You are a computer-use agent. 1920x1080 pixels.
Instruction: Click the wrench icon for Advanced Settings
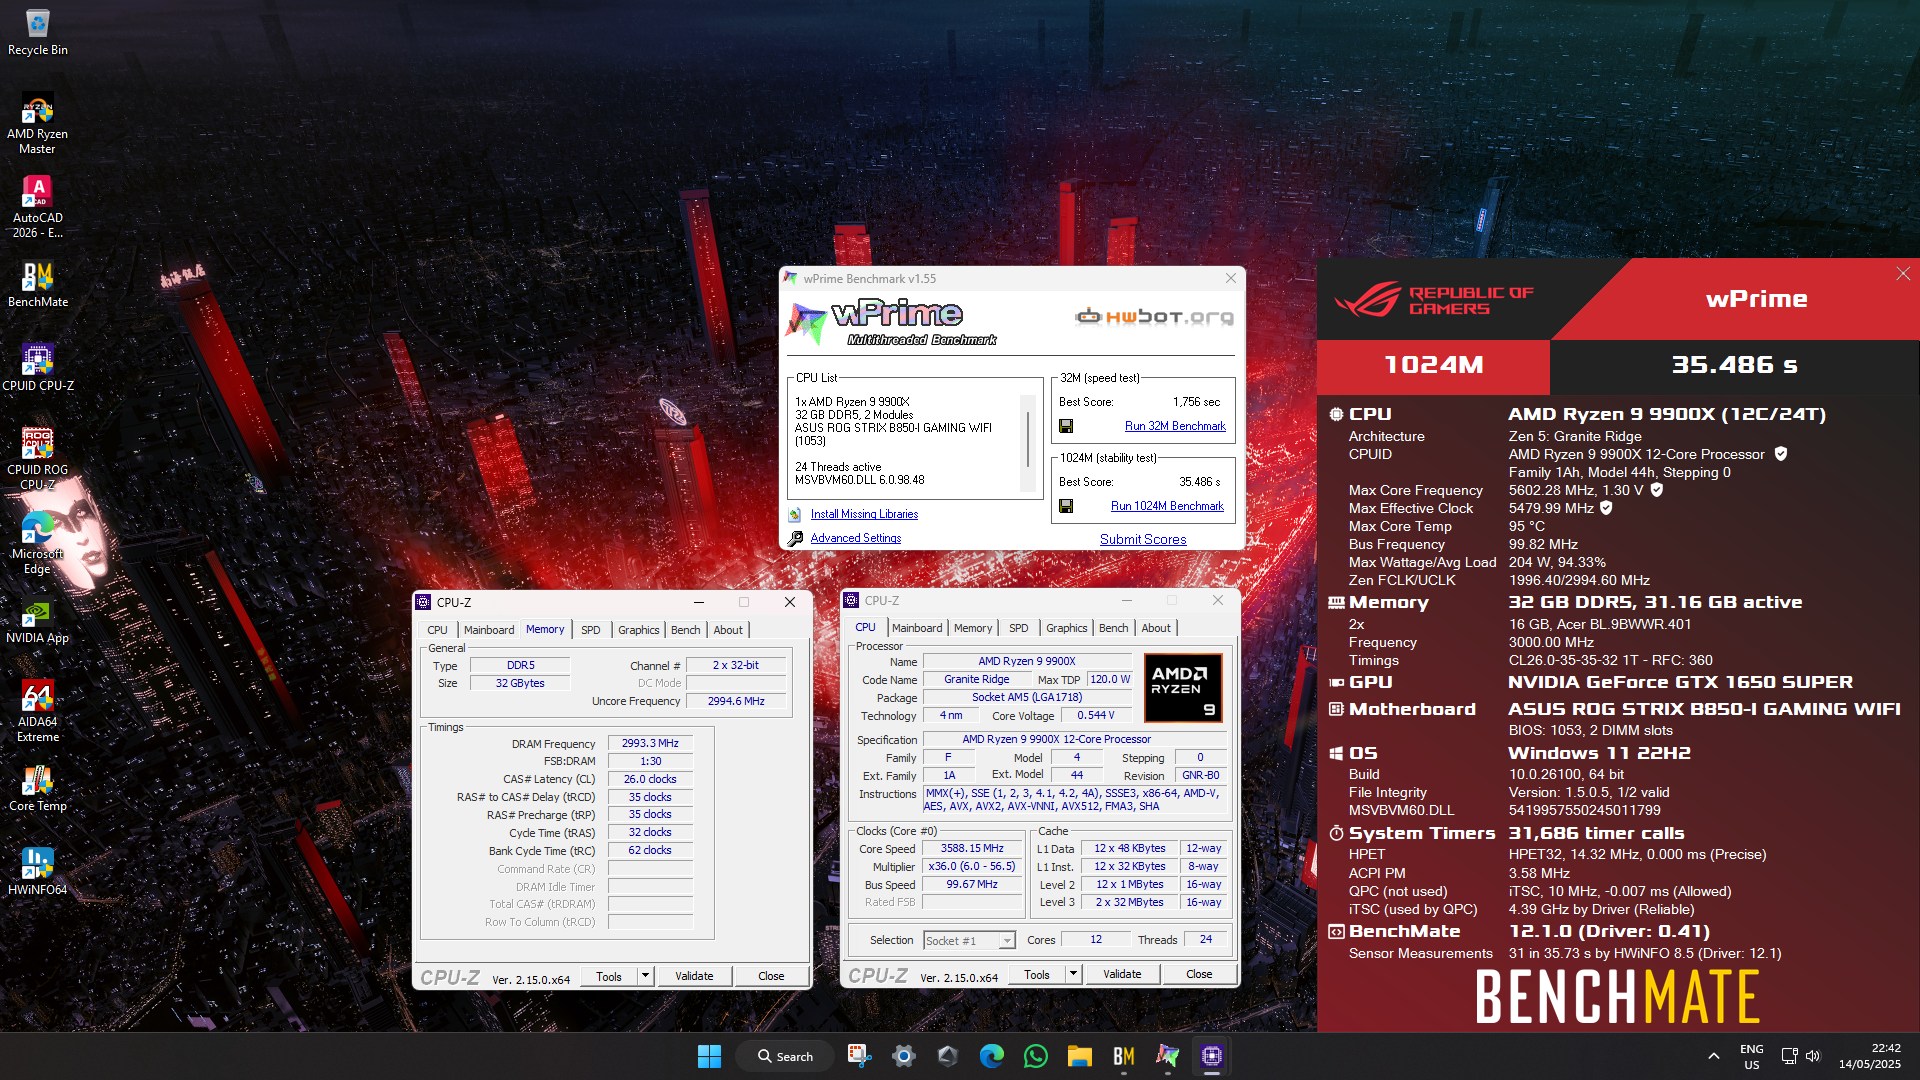tap(795, 539)
